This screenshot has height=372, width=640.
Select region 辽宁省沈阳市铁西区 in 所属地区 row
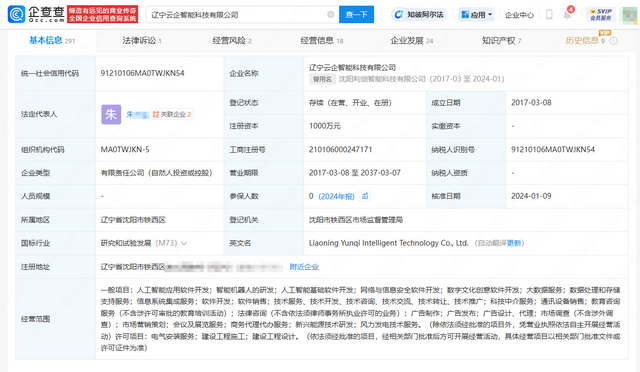[x=133, y=220]
